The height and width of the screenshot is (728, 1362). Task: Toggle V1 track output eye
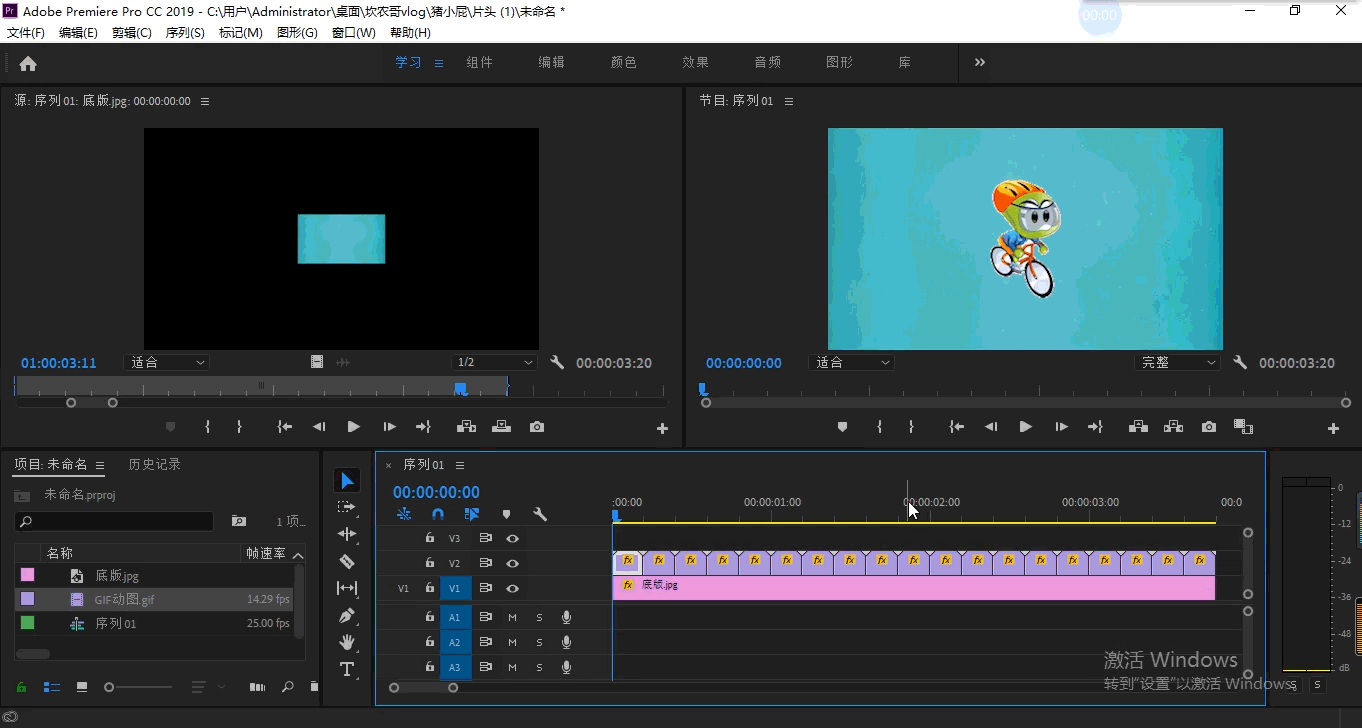(x=512, y=589)
